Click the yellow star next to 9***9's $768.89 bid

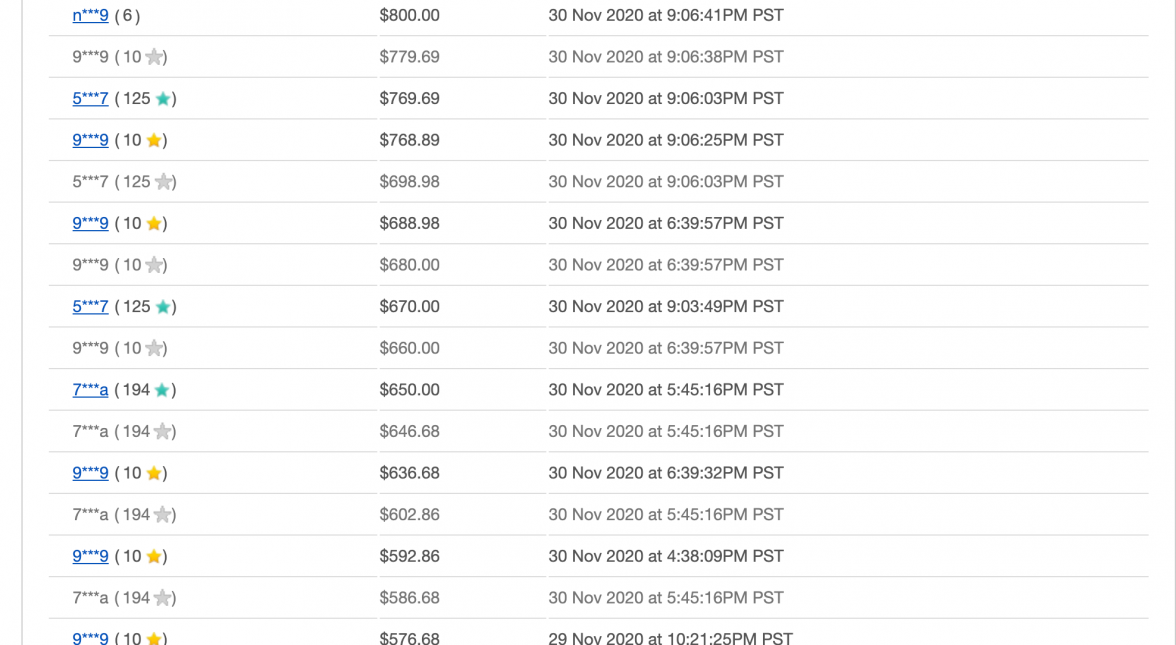click(152, 140)
